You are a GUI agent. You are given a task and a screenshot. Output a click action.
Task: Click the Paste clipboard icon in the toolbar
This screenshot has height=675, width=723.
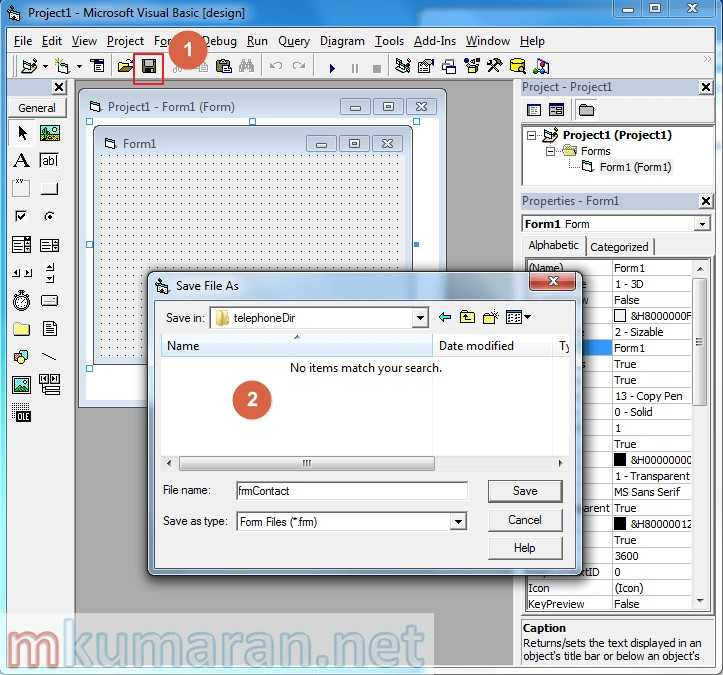point(224,67)
